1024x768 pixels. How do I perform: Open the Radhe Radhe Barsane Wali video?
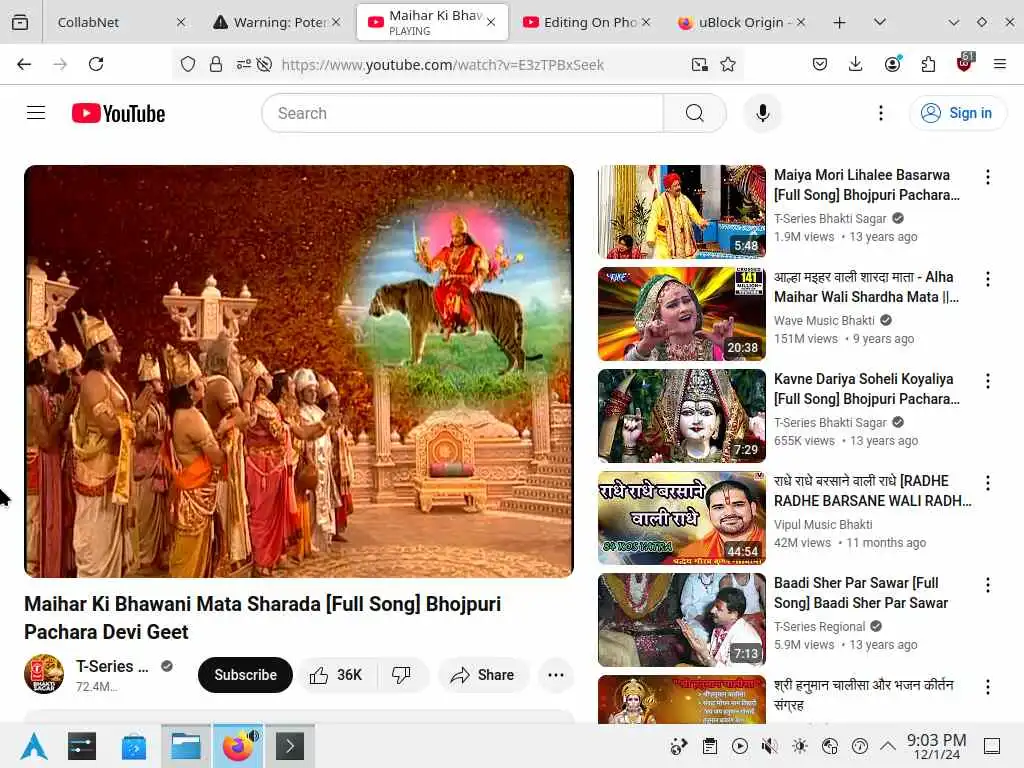click(x=682, y=517)
